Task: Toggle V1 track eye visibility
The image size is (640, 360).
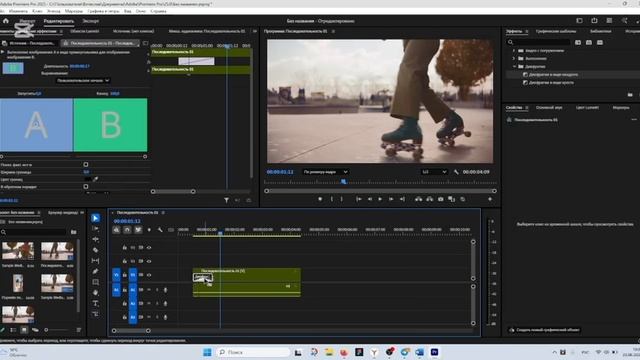Action: coord(149,275)
